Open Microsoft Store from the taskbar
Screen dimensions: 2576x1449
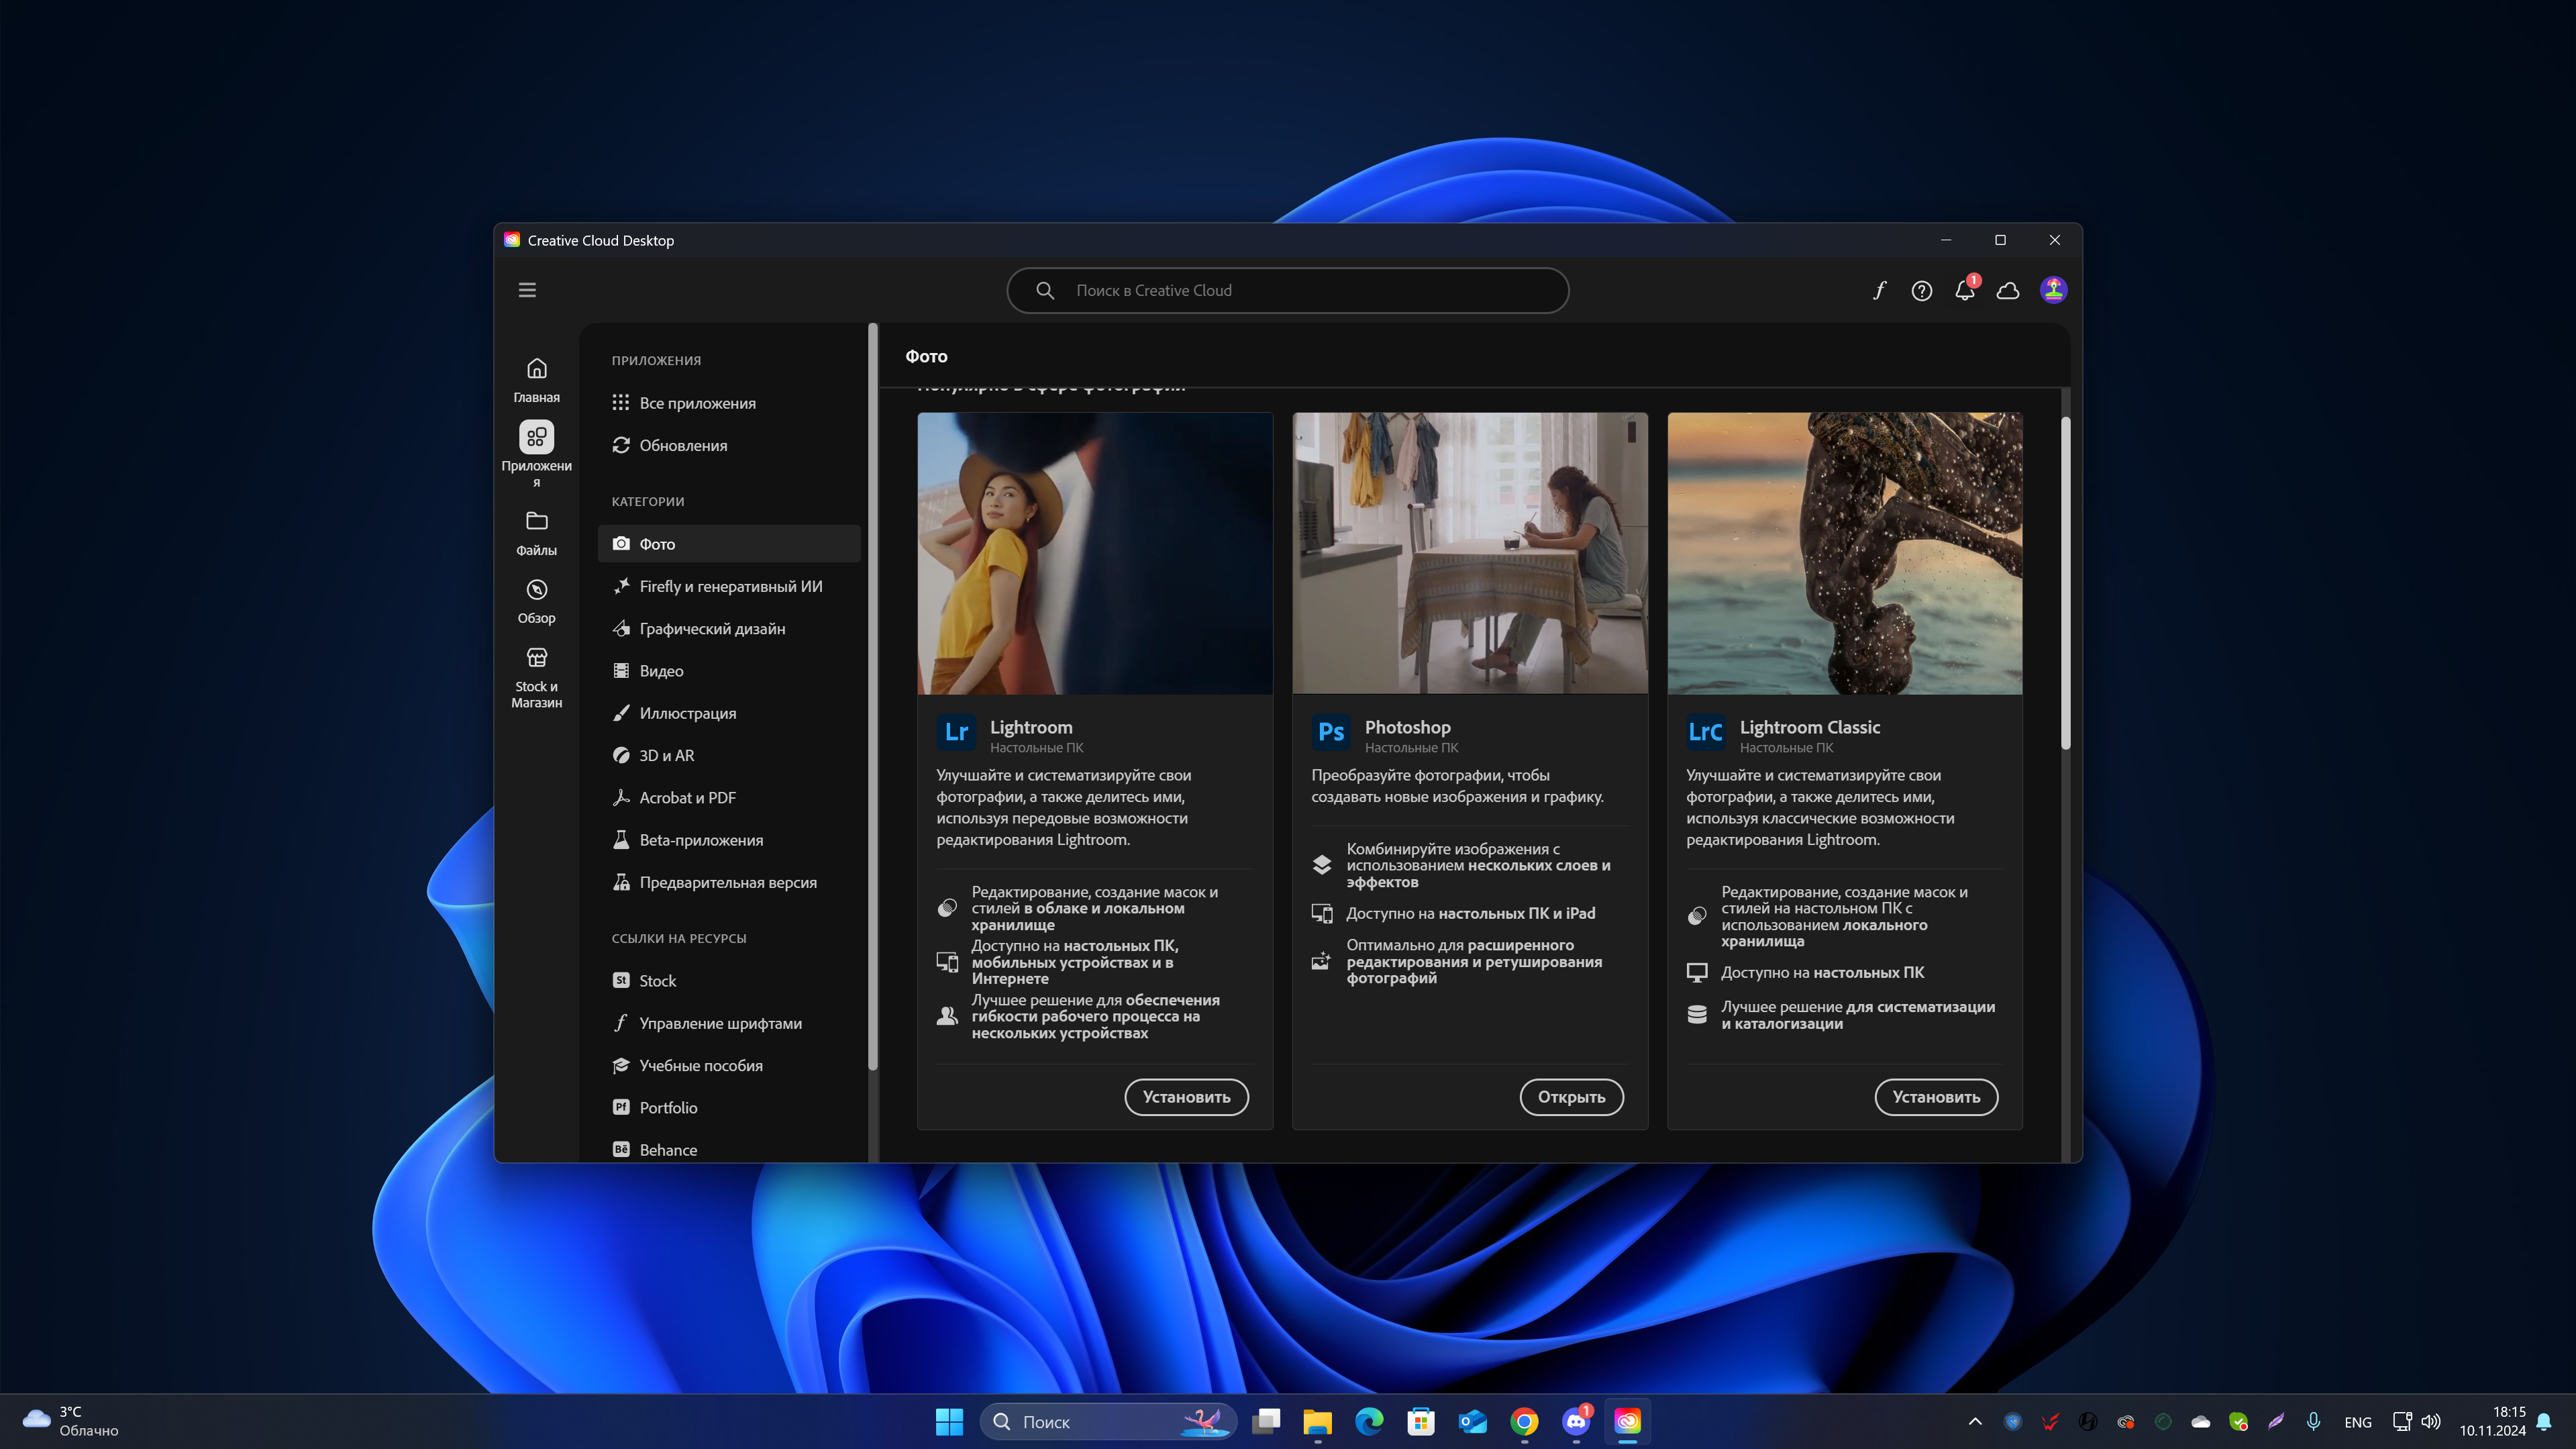pos(1421,1421)
